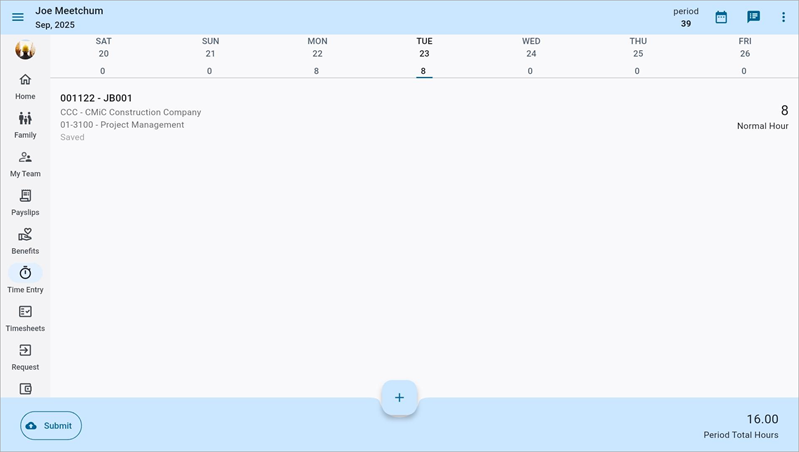Select Thursday 25 day tab
The image size is (799, 452).
(x=638, y=56)
